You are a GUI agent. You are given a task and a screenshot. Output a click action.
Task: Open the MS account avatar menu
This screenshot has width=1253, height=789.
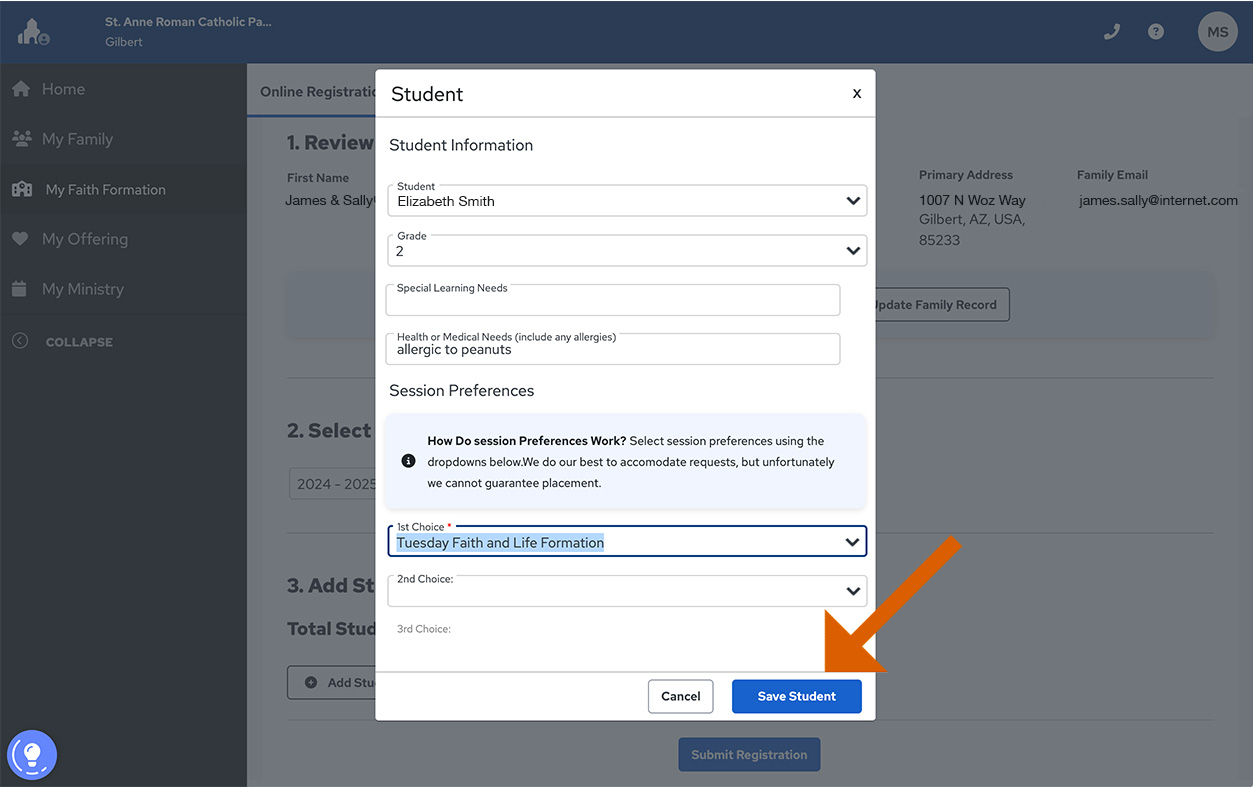[1217, 31]
